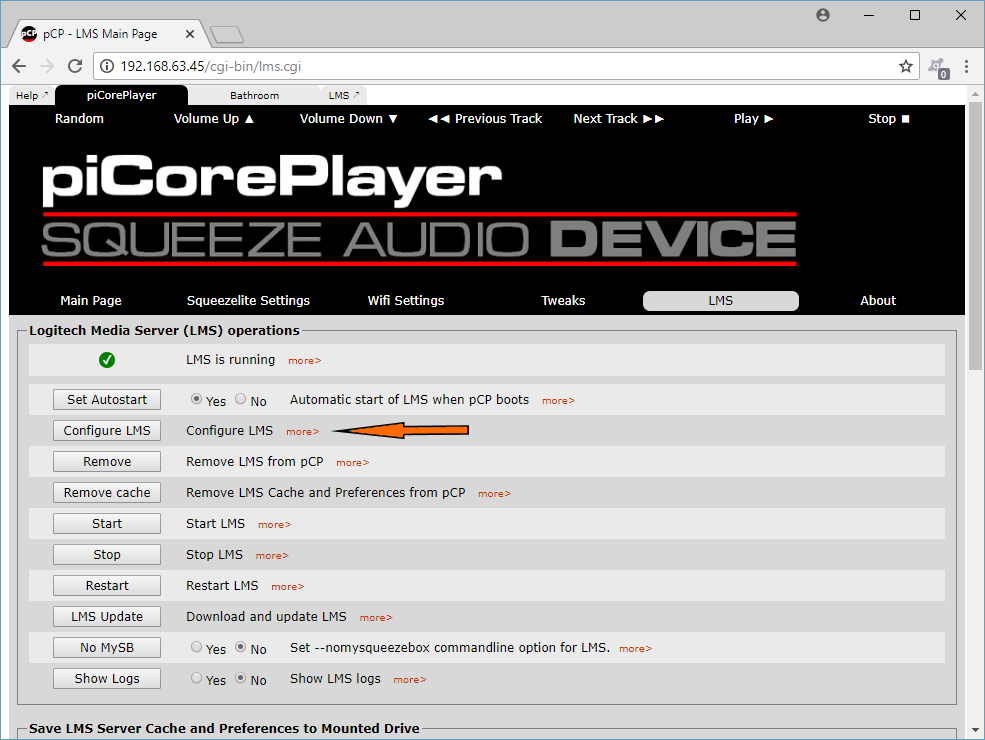
Task: Click the scrollbar down arrow
Action: pyautogui.click(x=975, y=730)
